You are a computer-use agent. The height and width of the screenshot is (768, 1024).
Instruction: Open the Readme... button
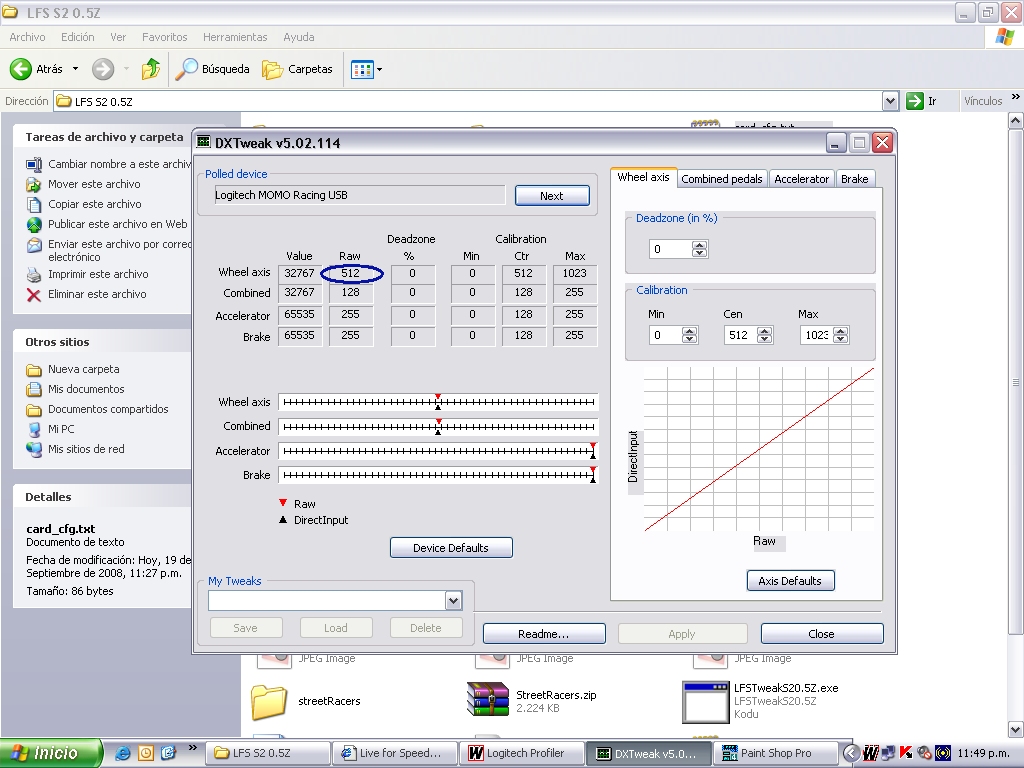[x=544, y=633]
